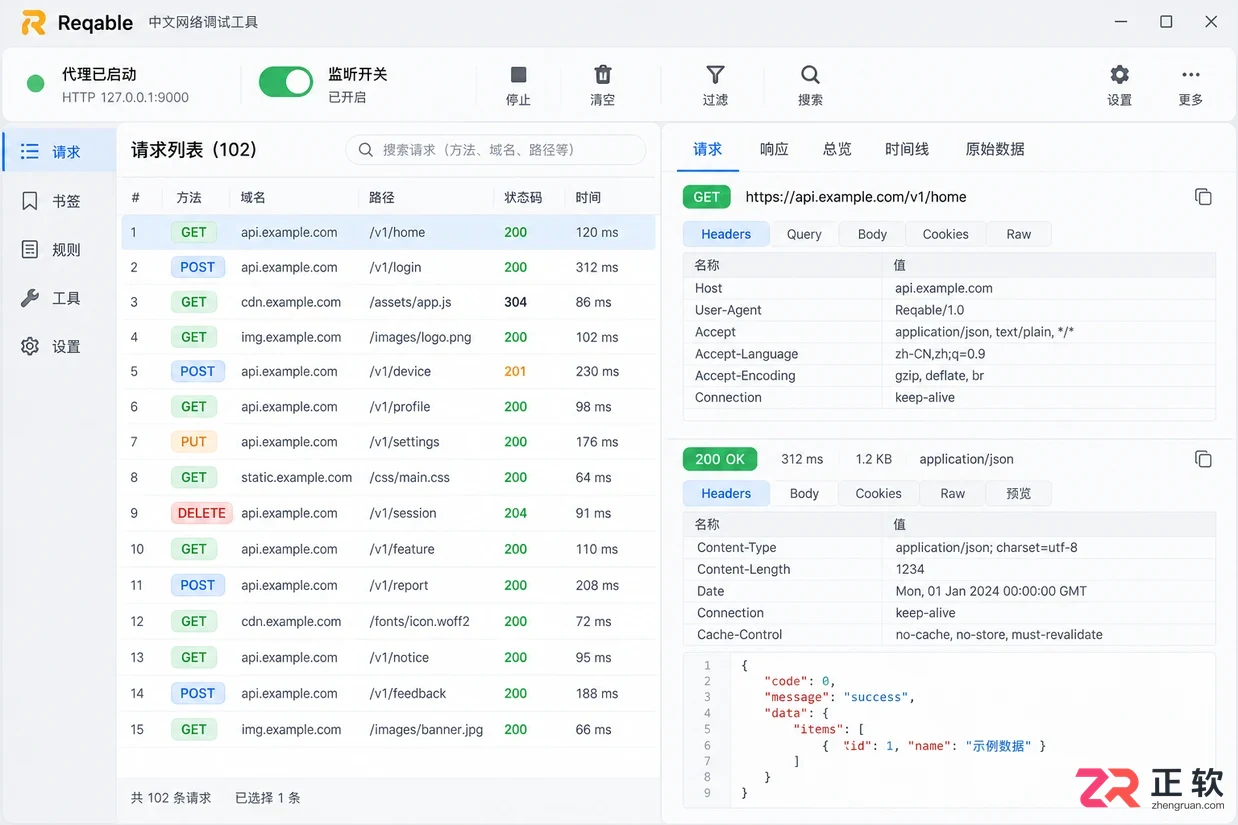Sort by the 时间 column header

tap(588, 197)
